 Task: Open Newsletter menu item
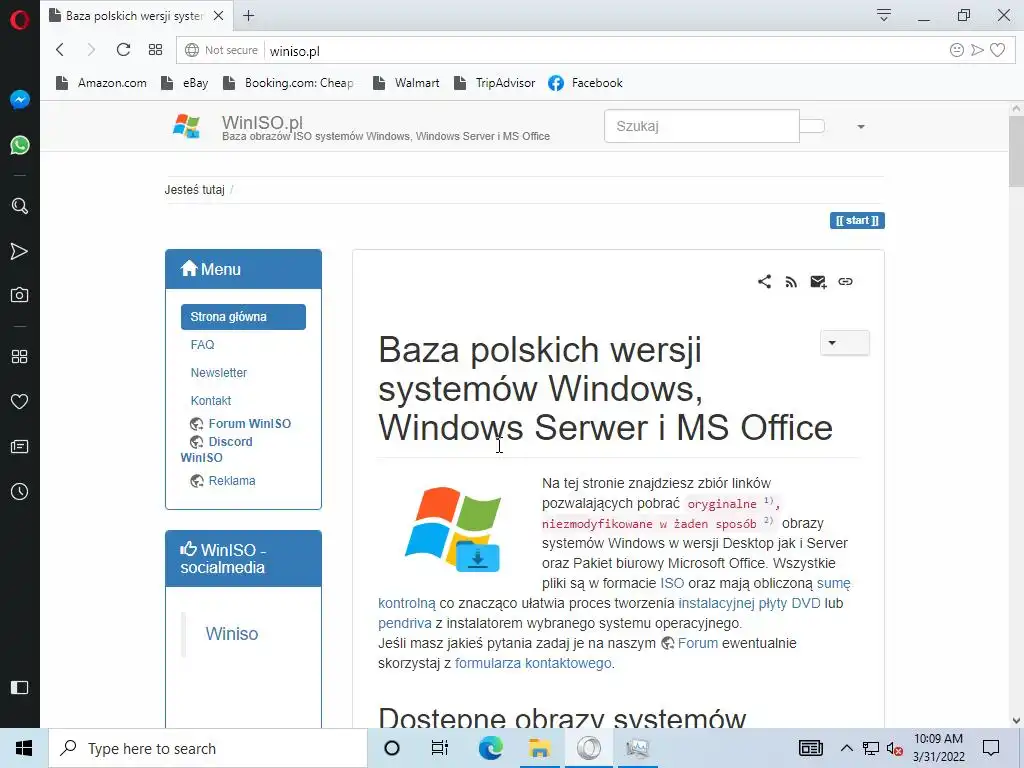point(219,373)
